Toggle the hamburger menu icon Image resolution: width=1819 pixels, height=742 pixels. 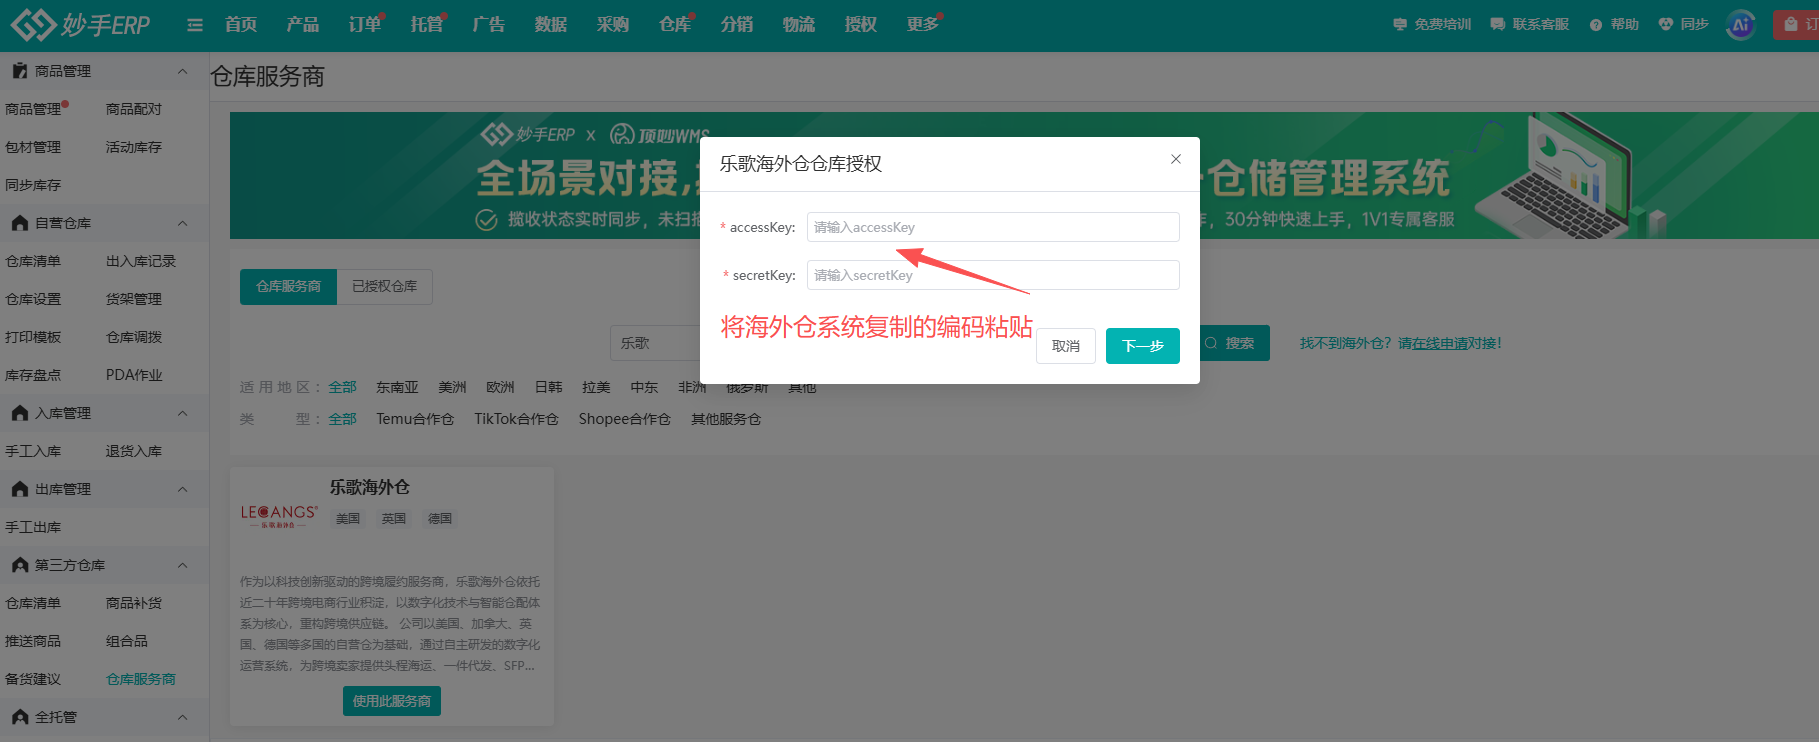pyautogui.click(x=195, y=25)
